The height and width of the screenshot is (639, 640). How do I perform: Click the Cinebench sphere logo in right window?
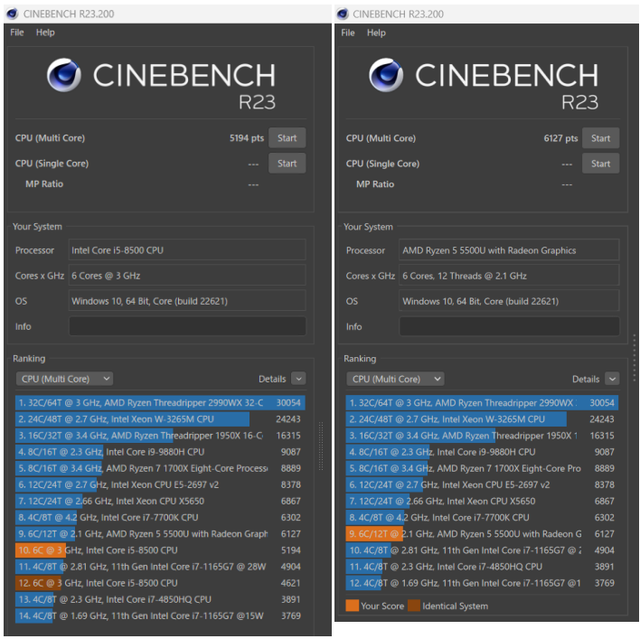point(386,75)
